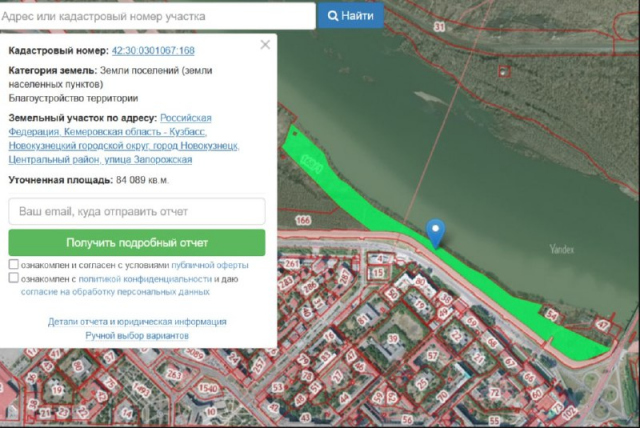Open the публичной оферты link
640x428 pixels.
tap(210, 265)
